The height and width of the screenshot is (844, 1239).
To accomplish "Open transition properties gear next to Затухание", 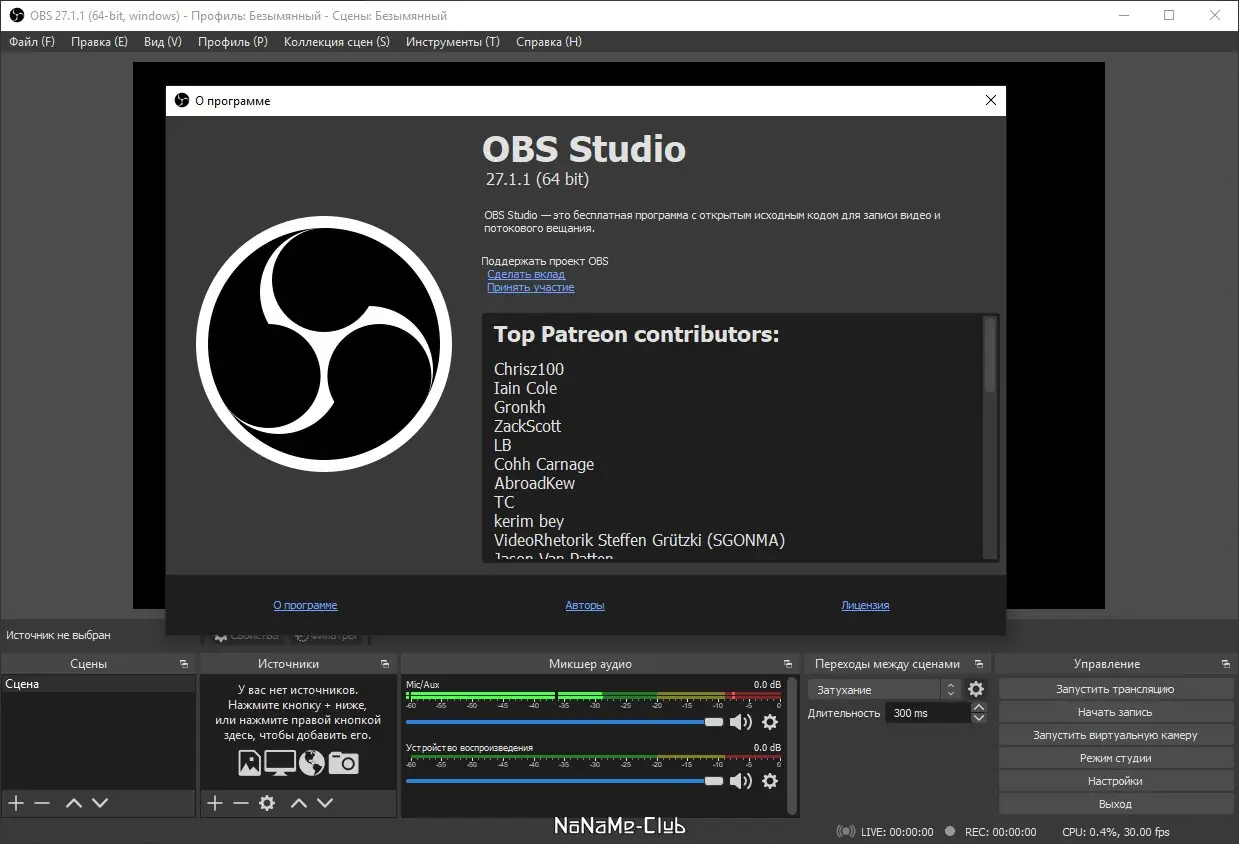I will point(976,689).
